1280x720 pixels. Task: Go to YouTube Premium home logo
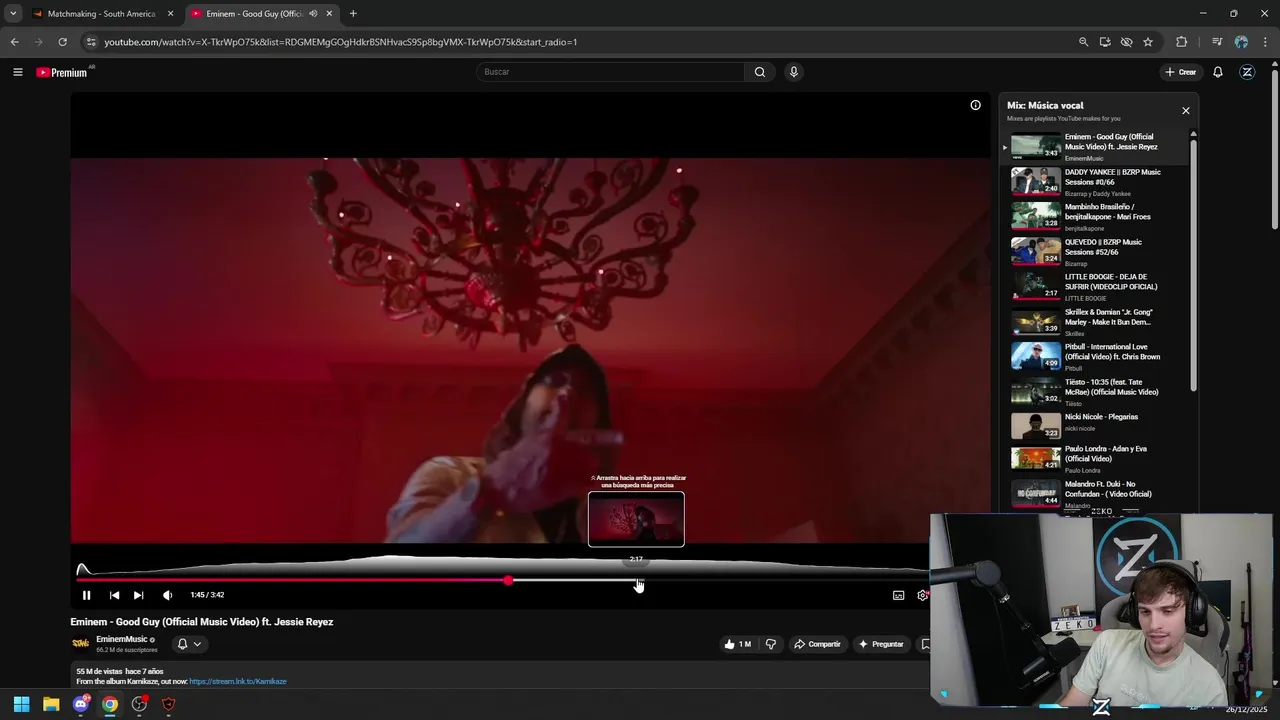click(62, 72)
